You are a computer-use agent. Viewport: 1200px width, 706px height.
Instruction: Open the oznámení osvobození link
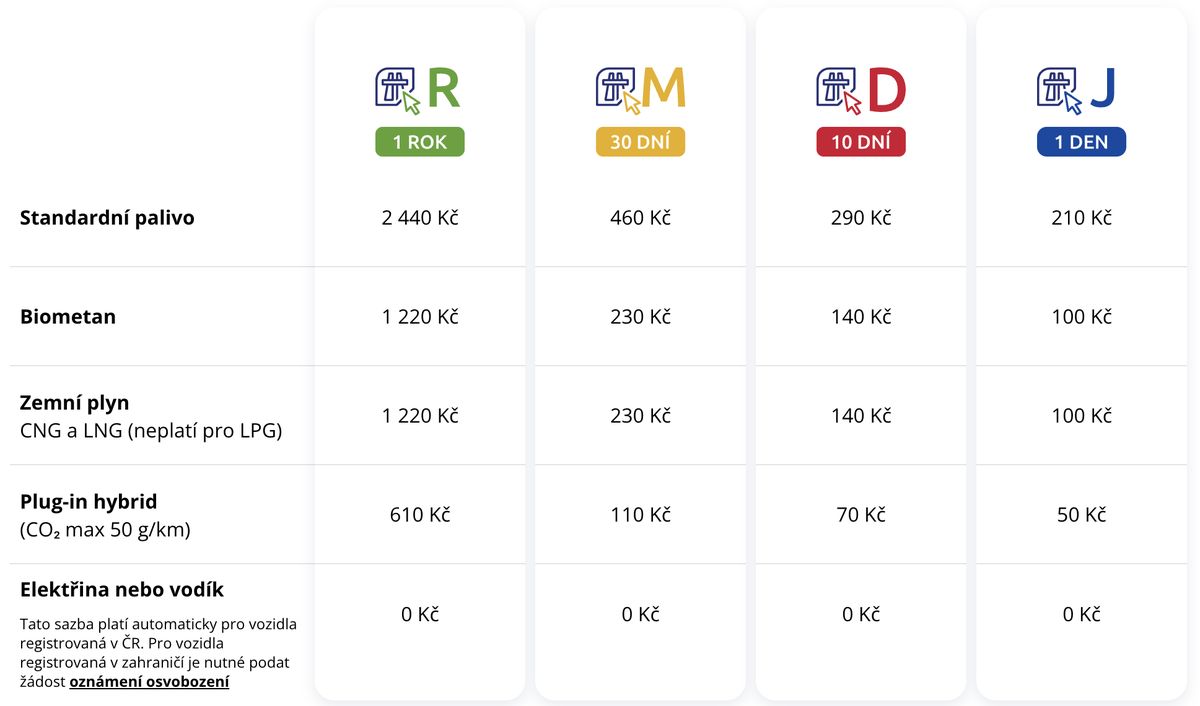(149, 682)
